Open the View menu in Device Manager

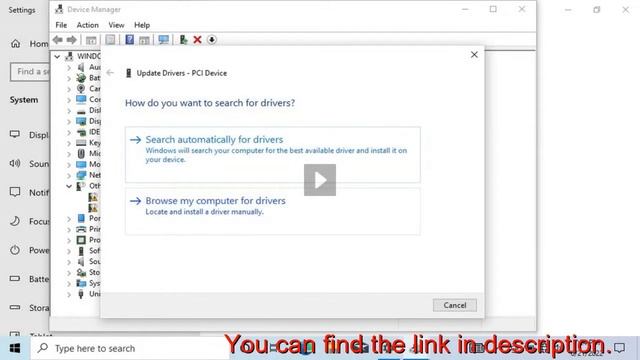coord(116,25)
